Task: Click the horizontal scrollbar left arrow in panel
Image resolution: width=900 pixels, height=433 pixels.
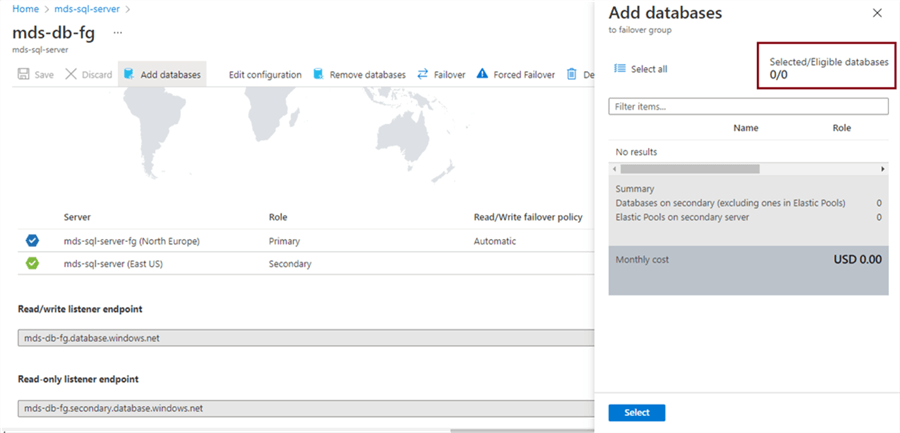Action: pos(614,169)
